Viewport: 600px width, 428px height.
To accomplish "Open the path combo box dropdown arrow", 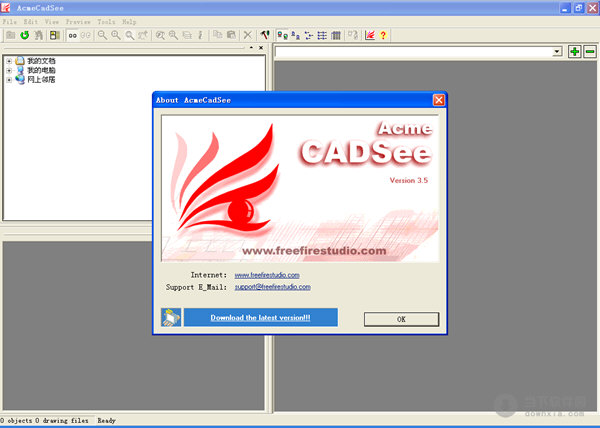I will [557, 51].
